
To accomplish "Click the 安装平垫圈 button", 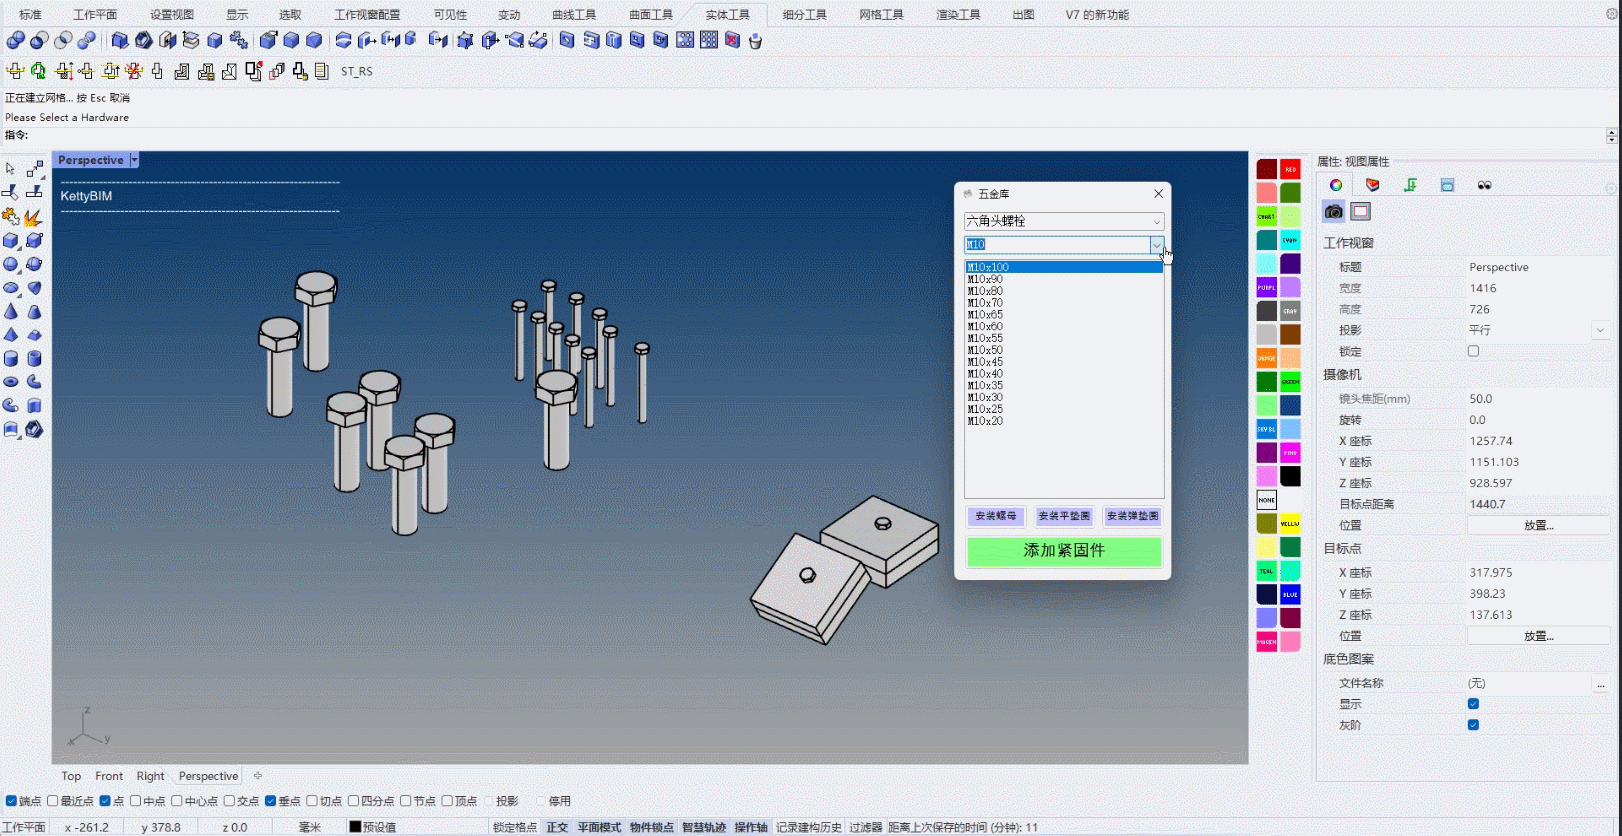I will pos(1064,516).
